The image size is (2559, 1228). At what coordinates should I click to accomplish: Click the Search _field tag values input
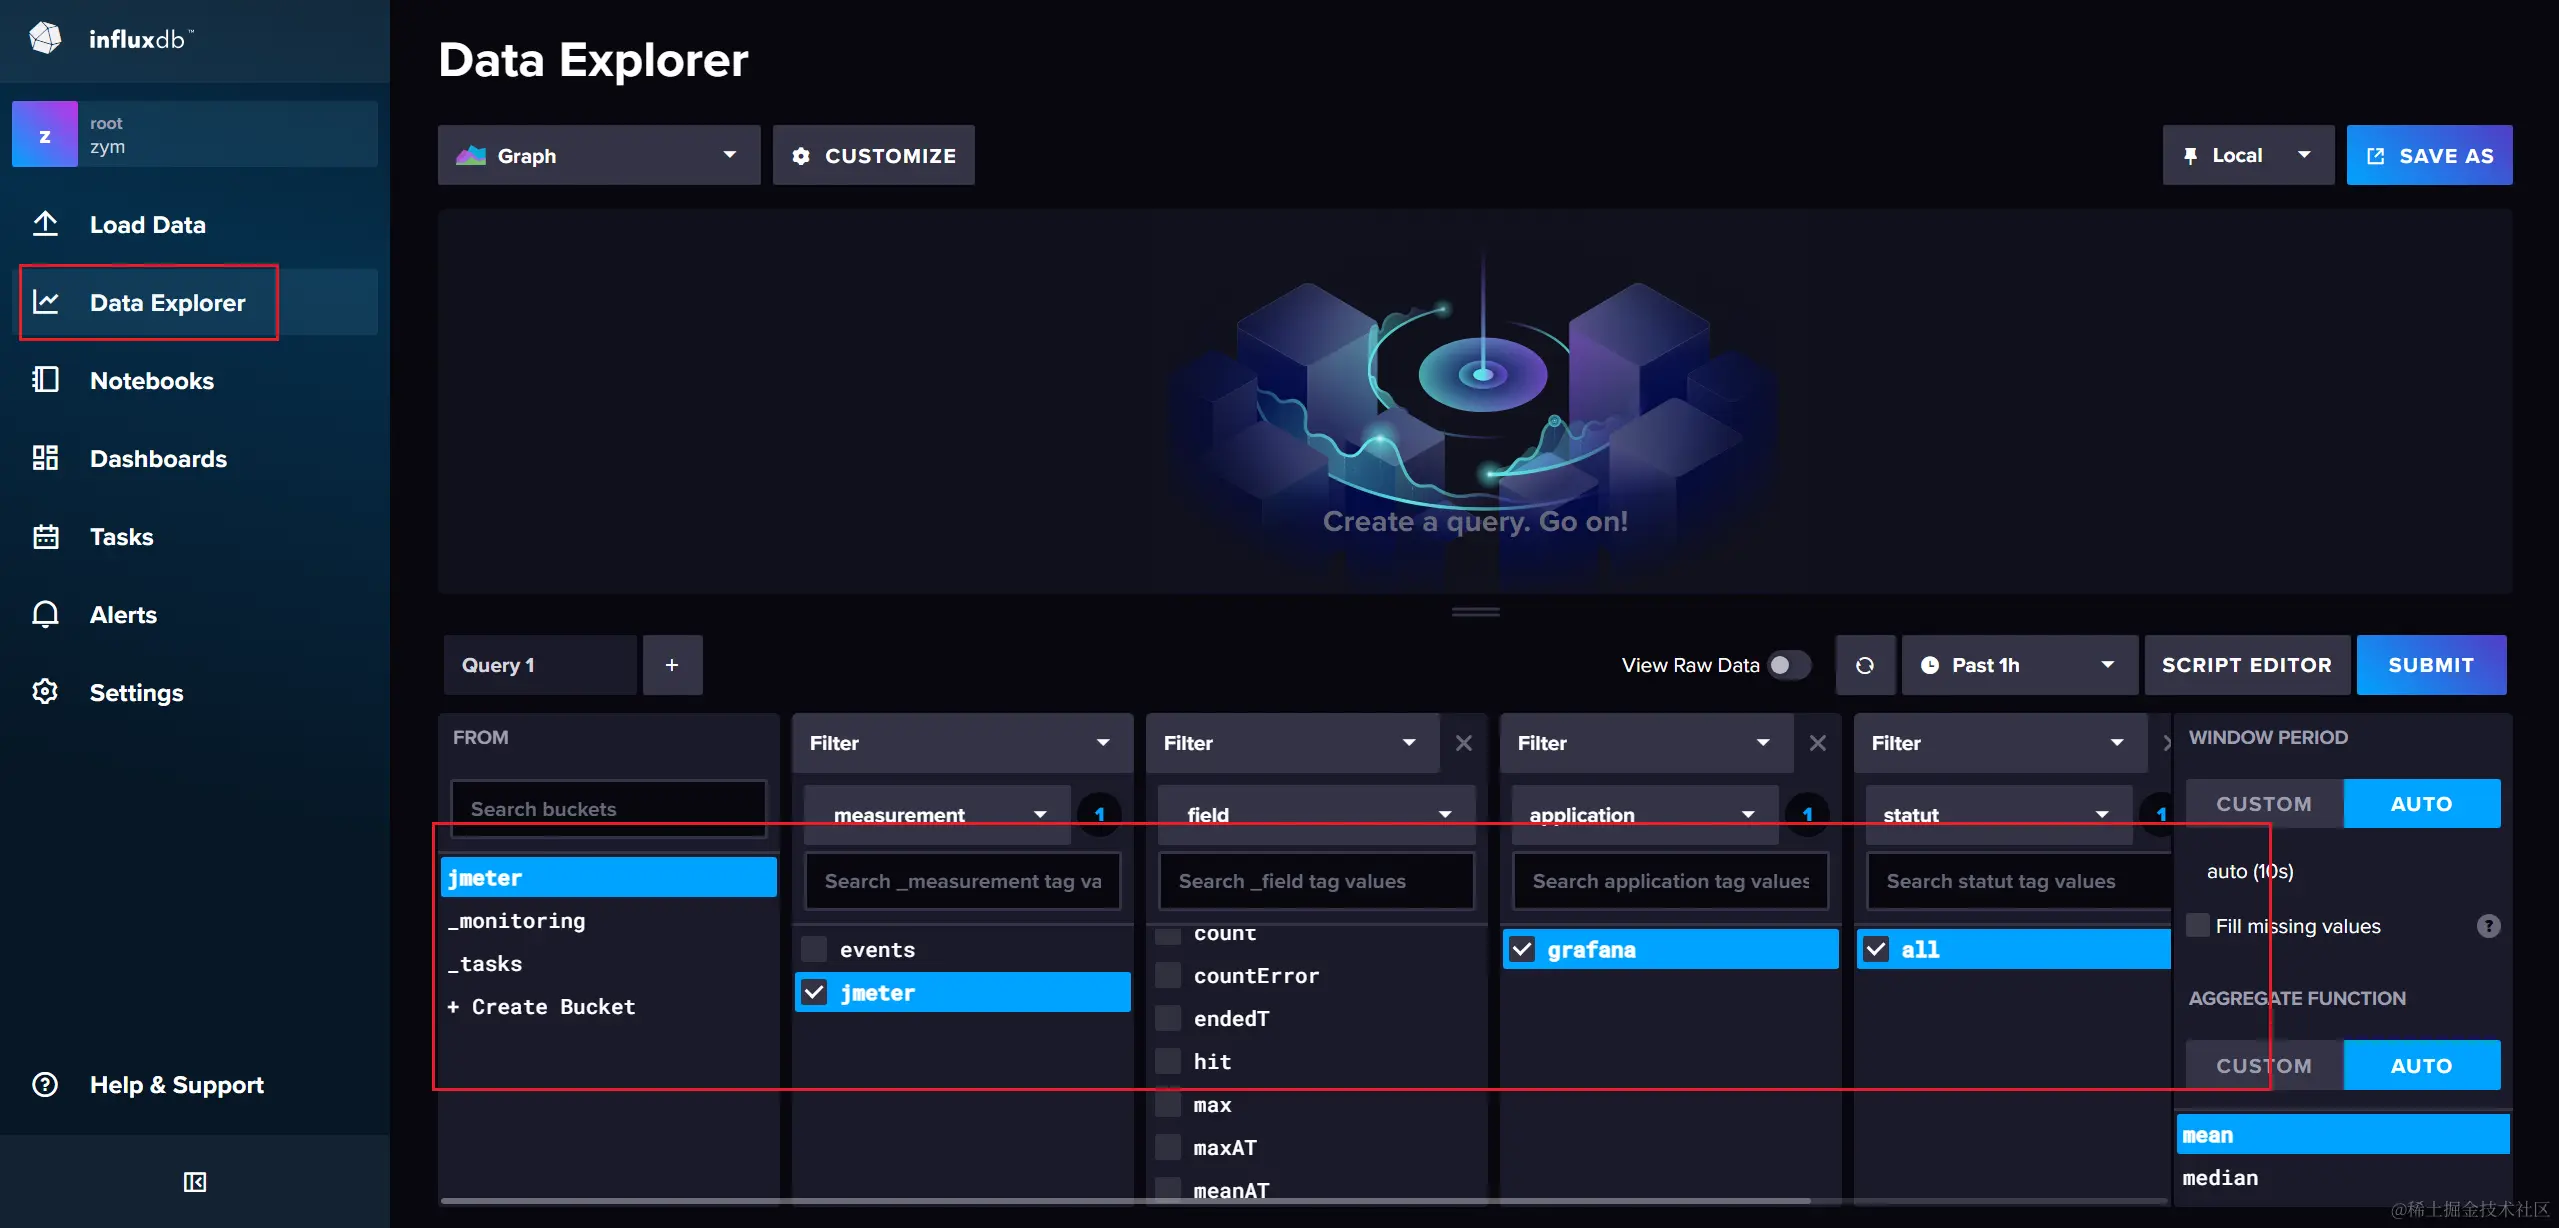[x=1316, y=881]
